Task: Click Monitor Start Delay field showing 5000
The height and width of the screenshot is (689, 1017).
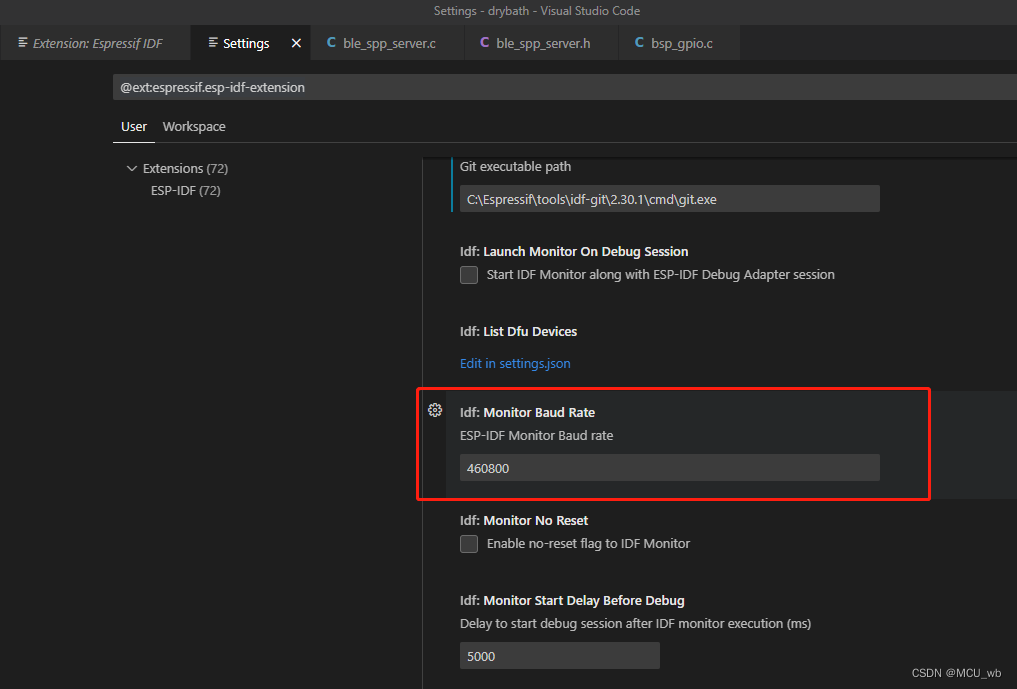Action: tap(560, 656)
